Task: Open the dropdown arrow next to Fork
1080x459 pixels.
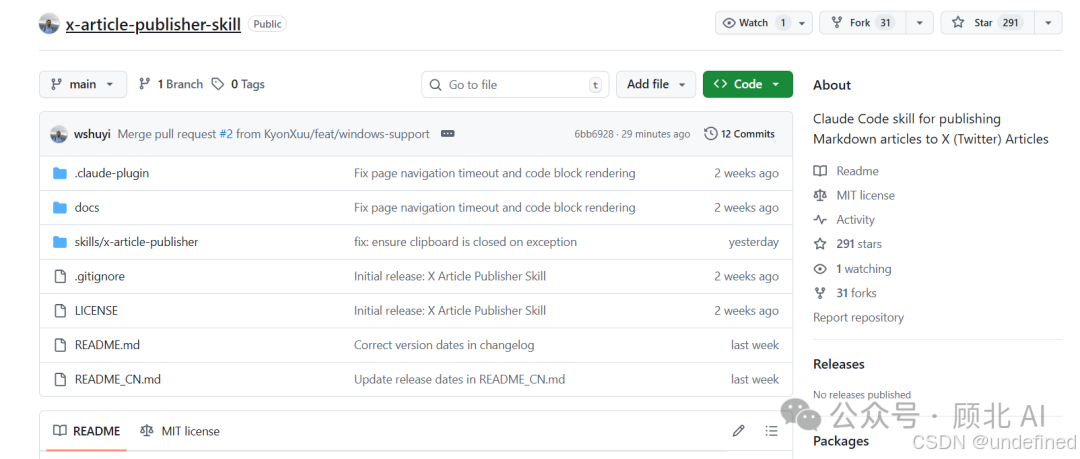Action: click(920, 23)
